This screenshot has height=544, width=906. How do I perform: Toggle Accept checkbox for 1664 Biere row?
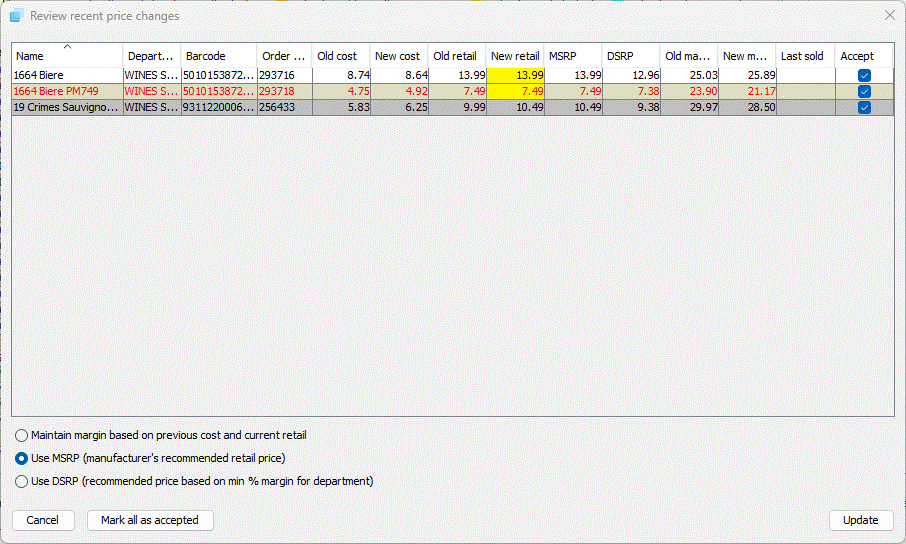click(x=864, y=75)
